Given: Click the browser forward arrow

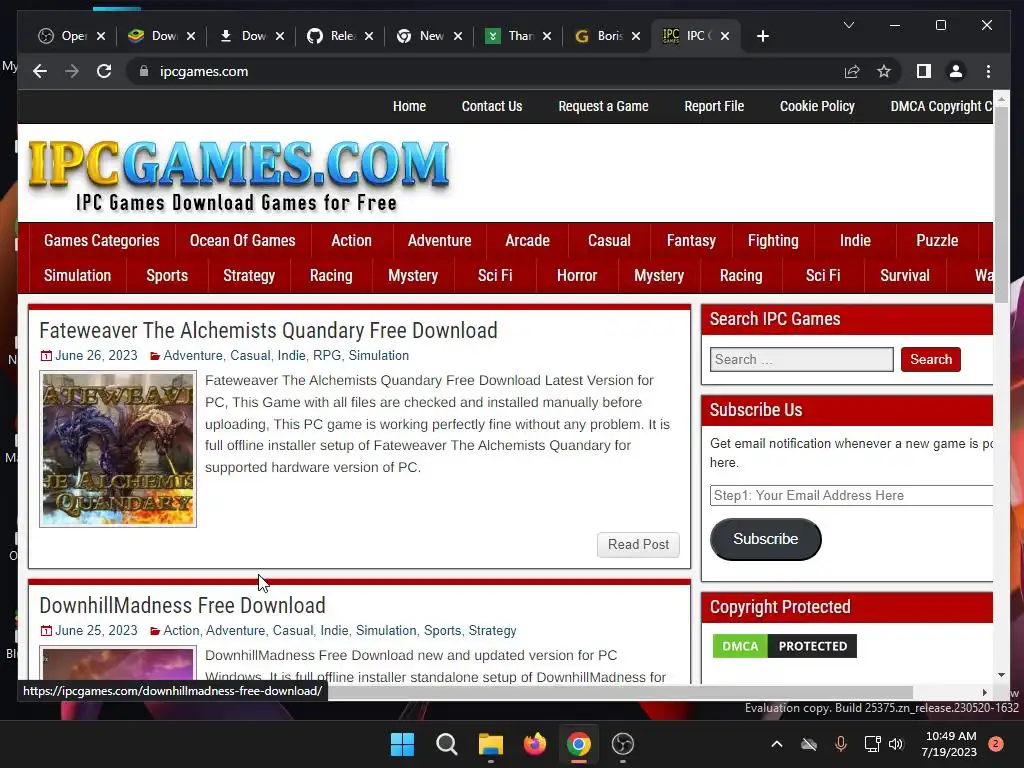Looking at the screenshot, I should [x=72, y=71].
